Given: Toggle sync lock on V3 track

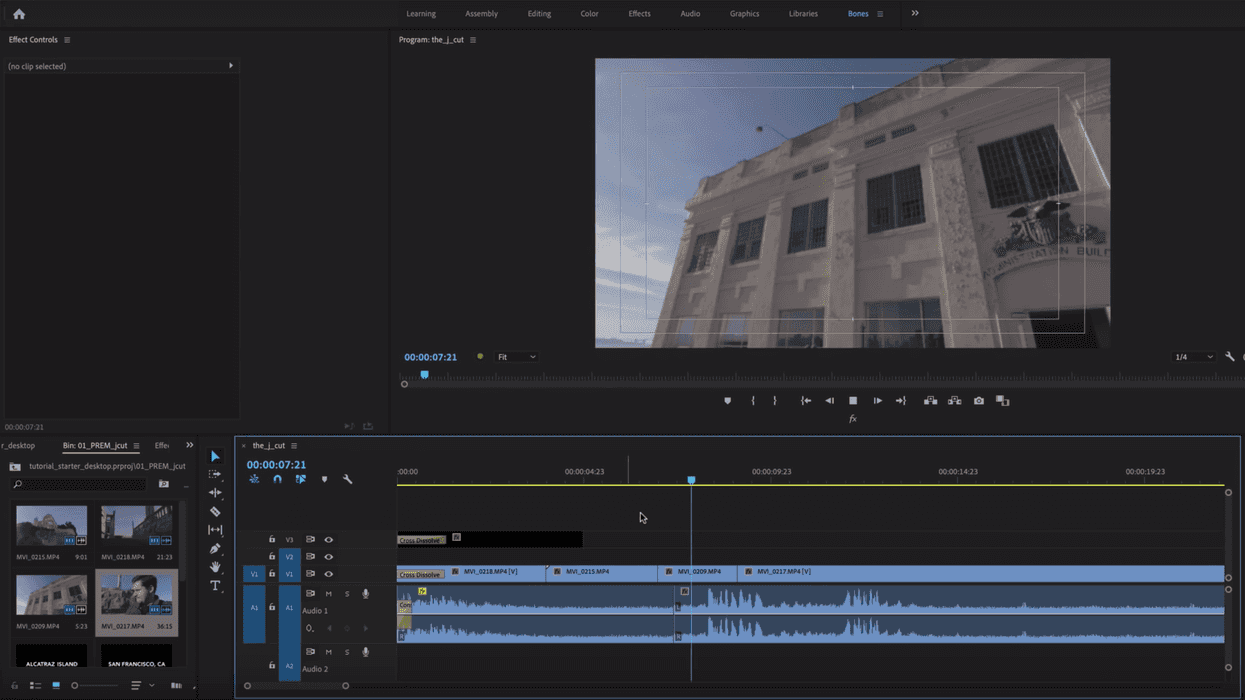Looking at the screenshot, I should click(x=310, y=540).
